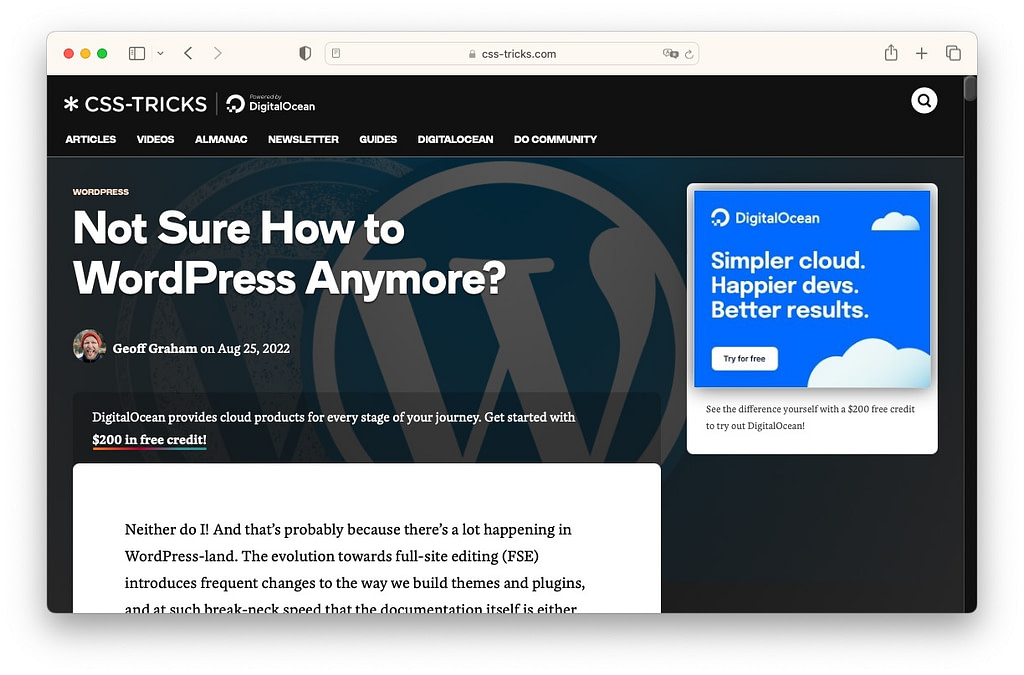The height and width of the screenshot is (675, 1024).
Task: Toggle the Safari sidebar
Action: (x=136, y=53)
